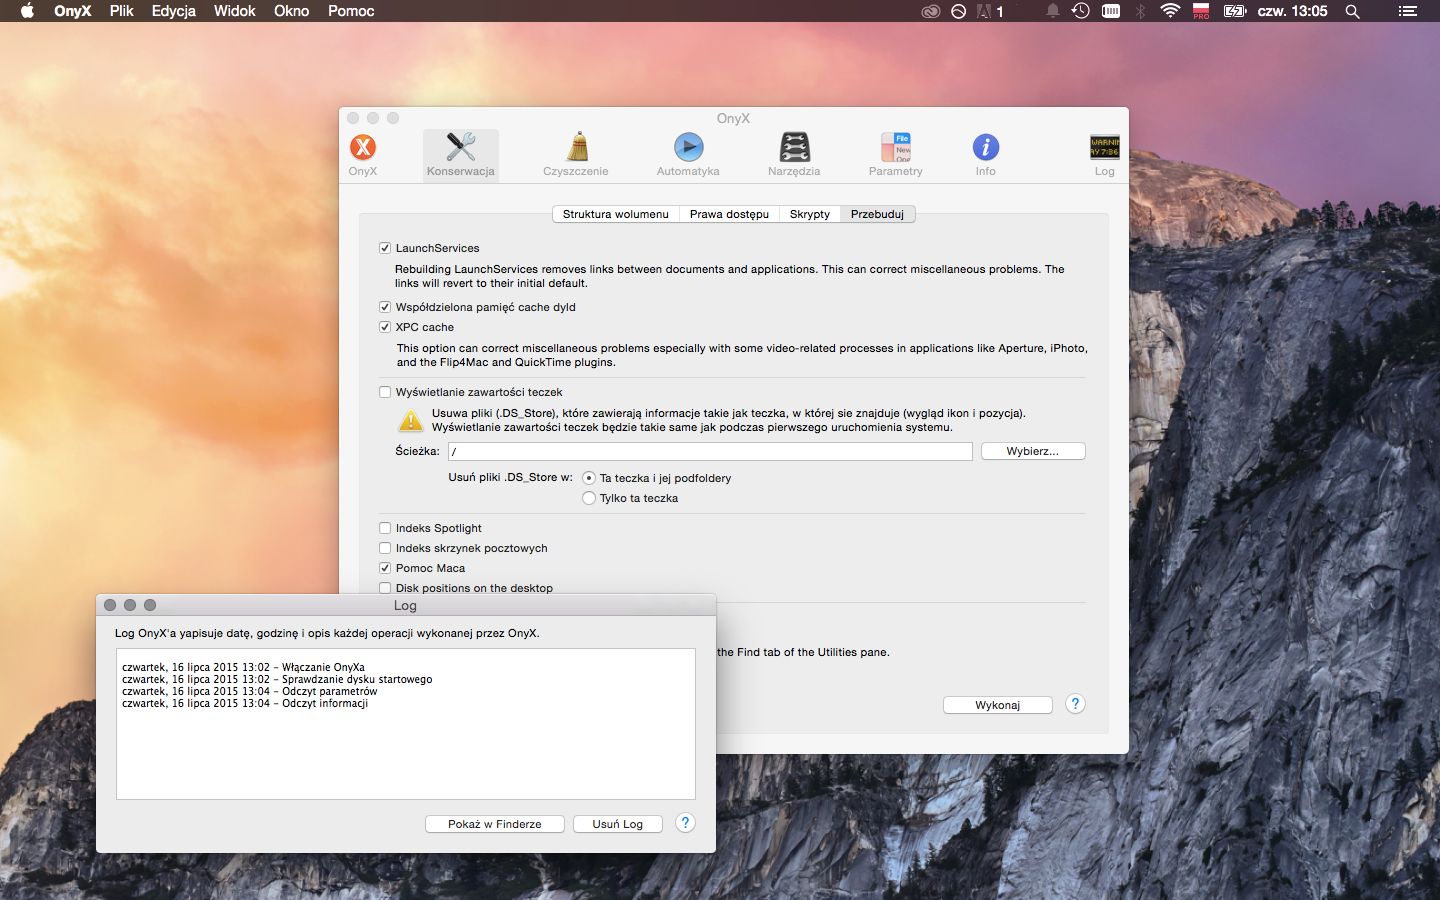Click the menu bar clock czw. 13:05

pos(1292,11)
